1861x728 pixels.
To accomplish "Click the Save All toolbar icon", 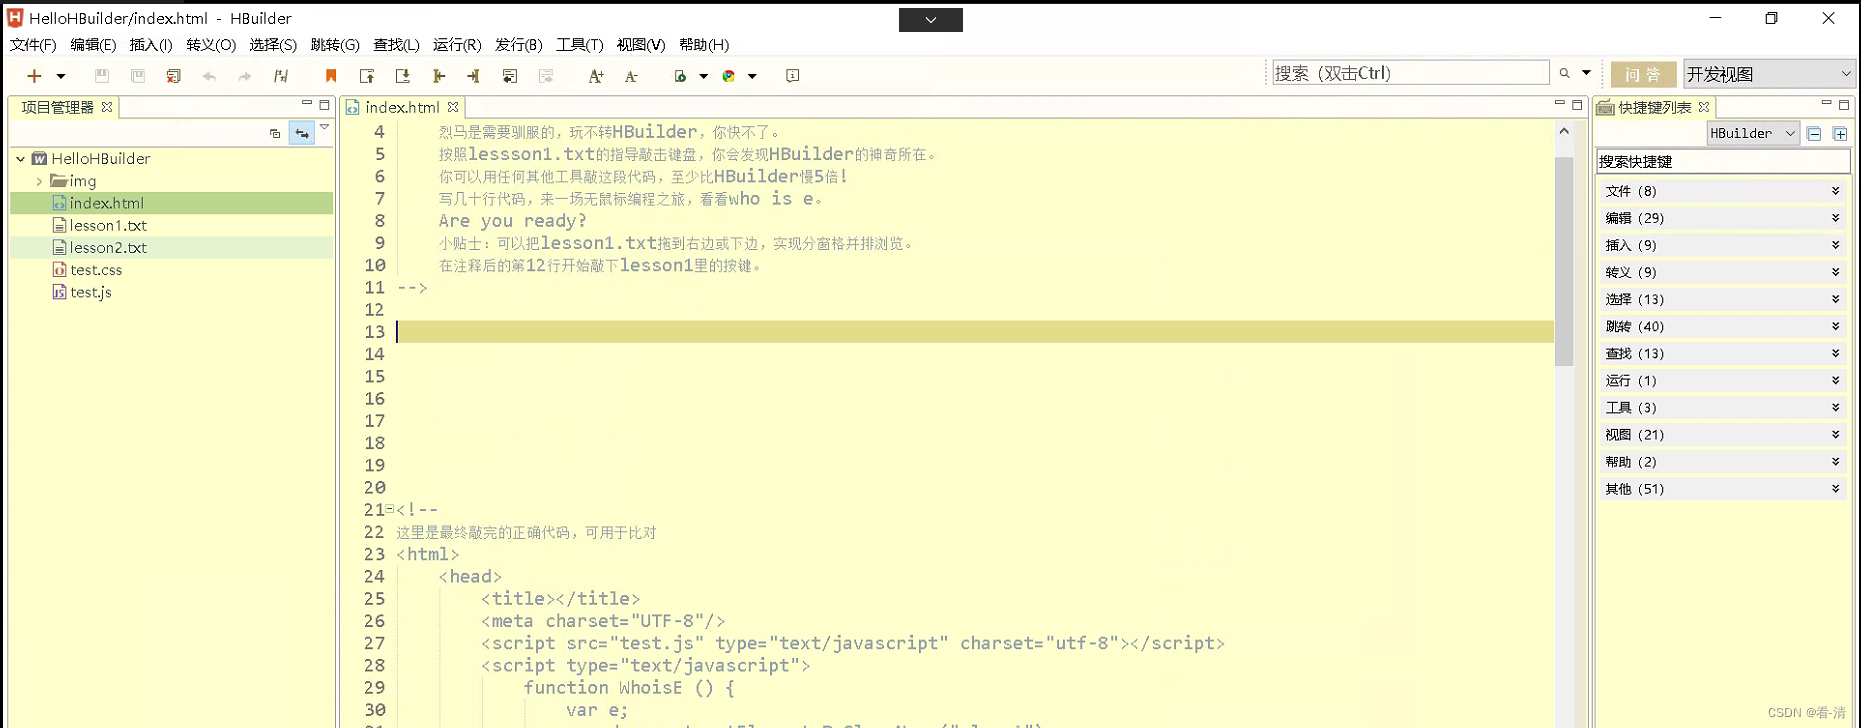I will (138, 76).
